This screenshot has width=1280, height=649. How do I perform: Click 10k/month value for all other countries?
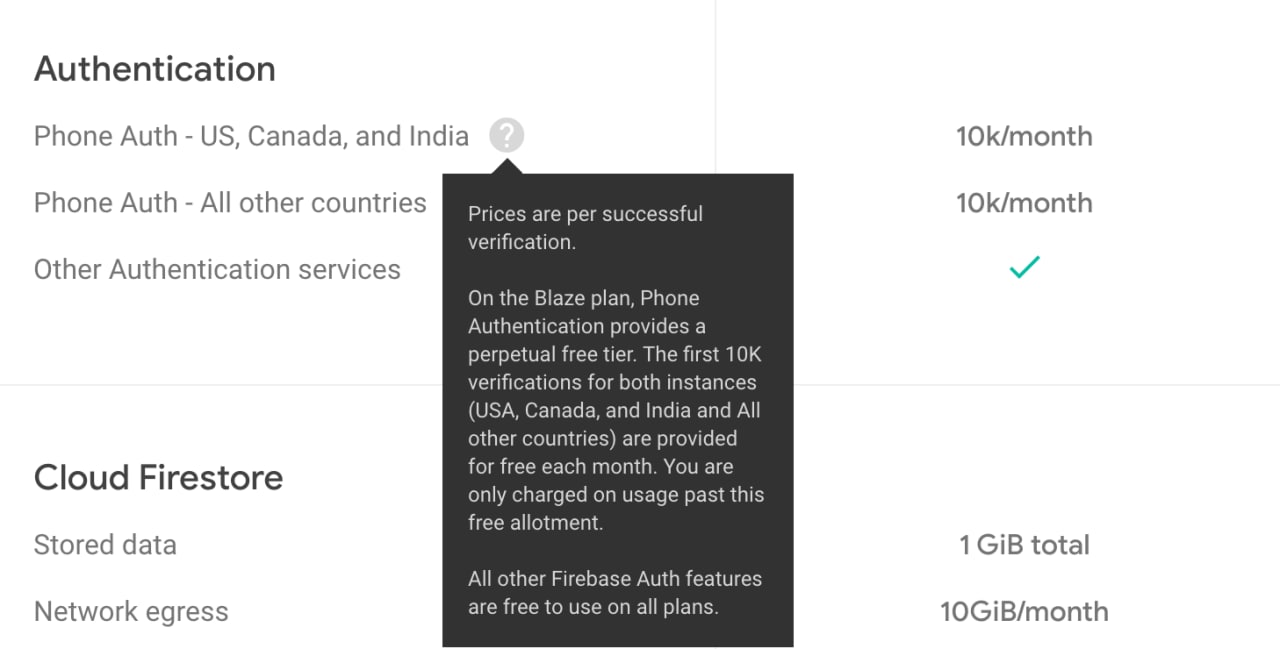coord(1024,203)
